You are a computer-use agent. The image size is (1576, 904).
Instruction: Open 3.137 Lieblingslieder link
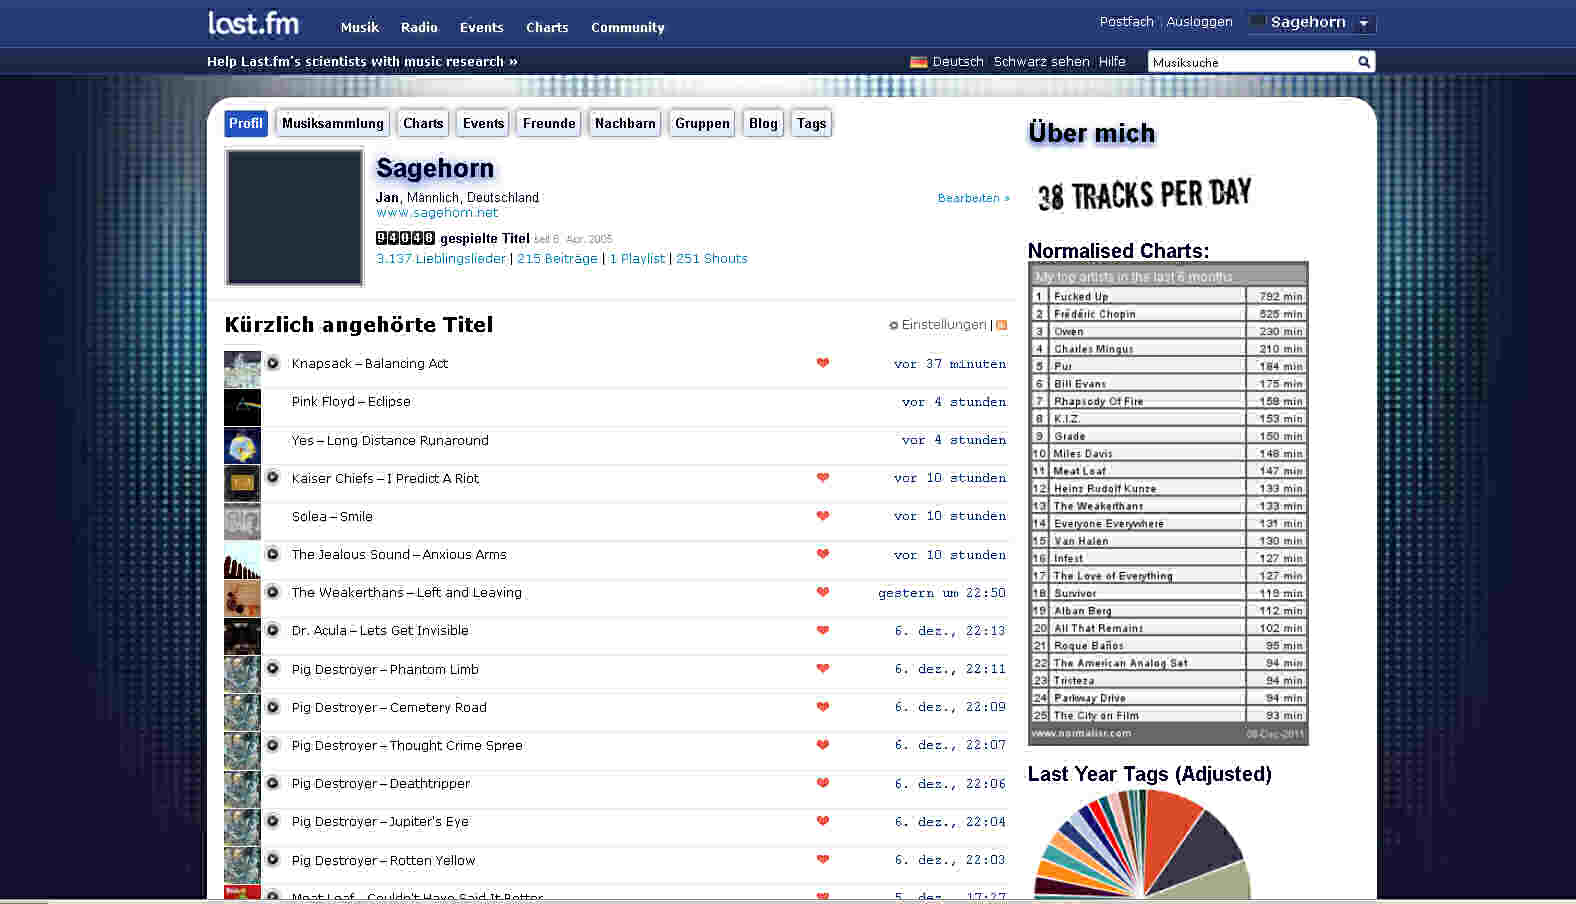pyautogui.click(x=441, y=259)
